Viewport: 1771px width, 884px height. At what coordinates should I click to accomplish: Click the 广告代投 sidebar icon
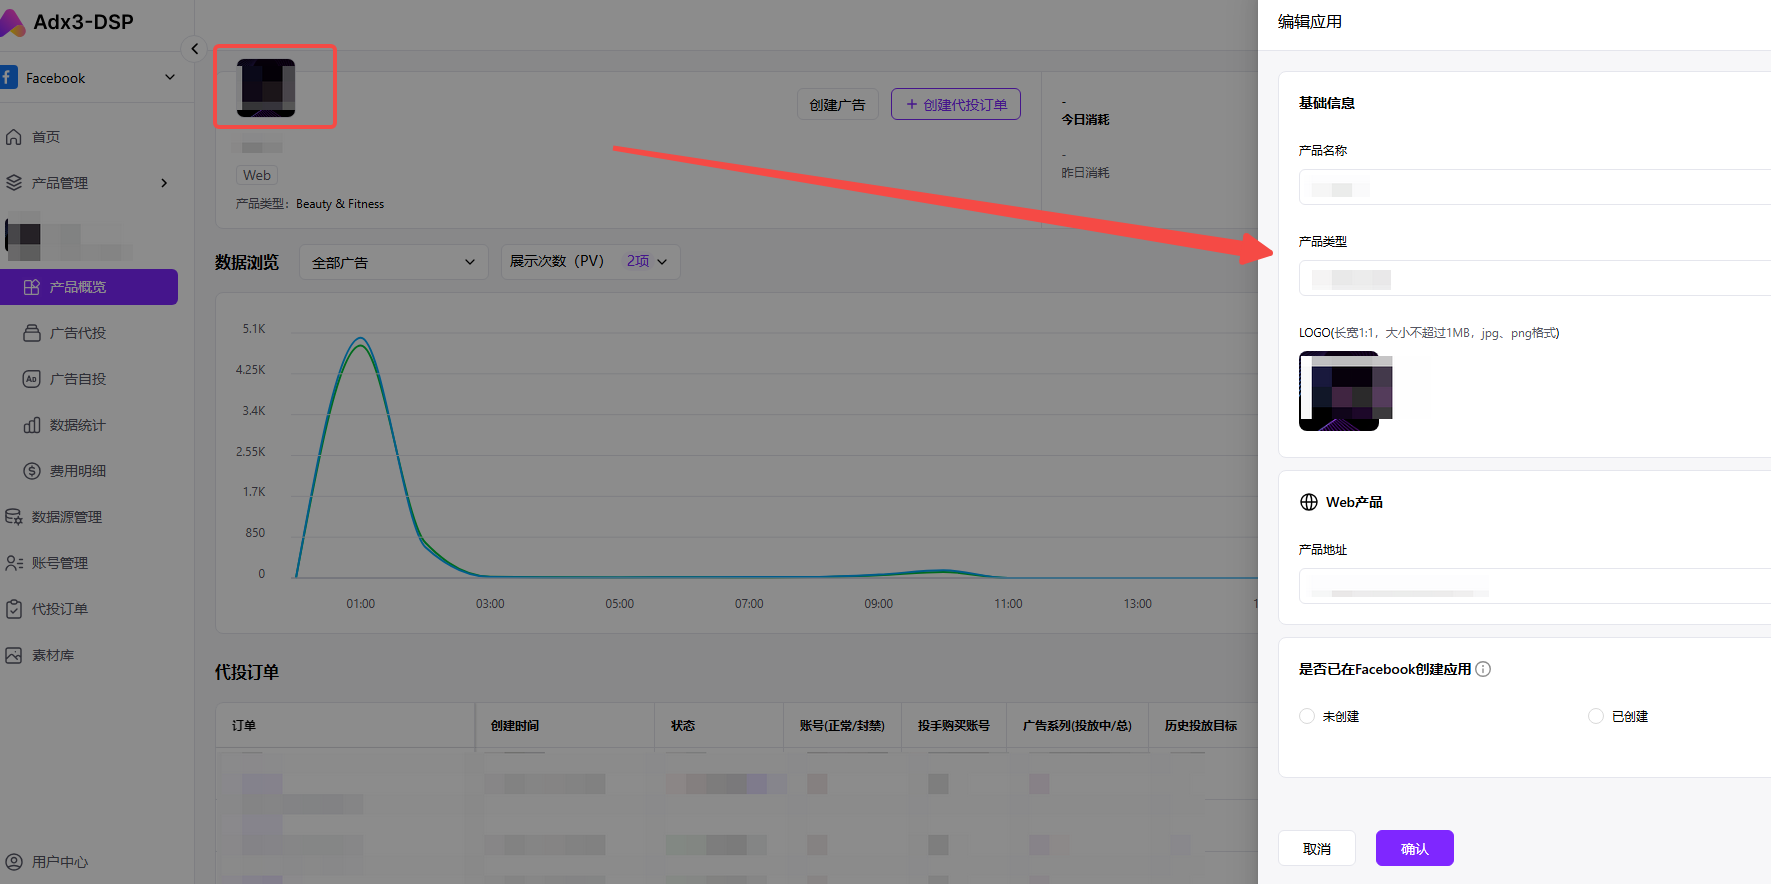32,333
